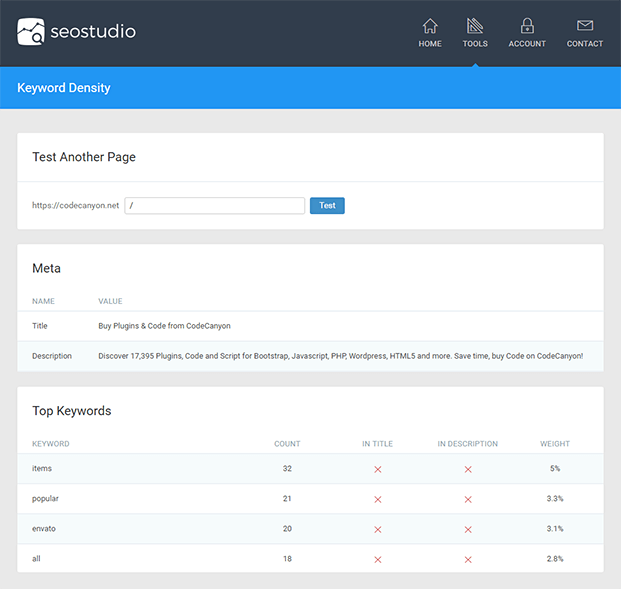Image resolution: width=621 pixels, height=589 pixels.
Task: Select the CONTACT menu label
Action: tap(585, 44)
